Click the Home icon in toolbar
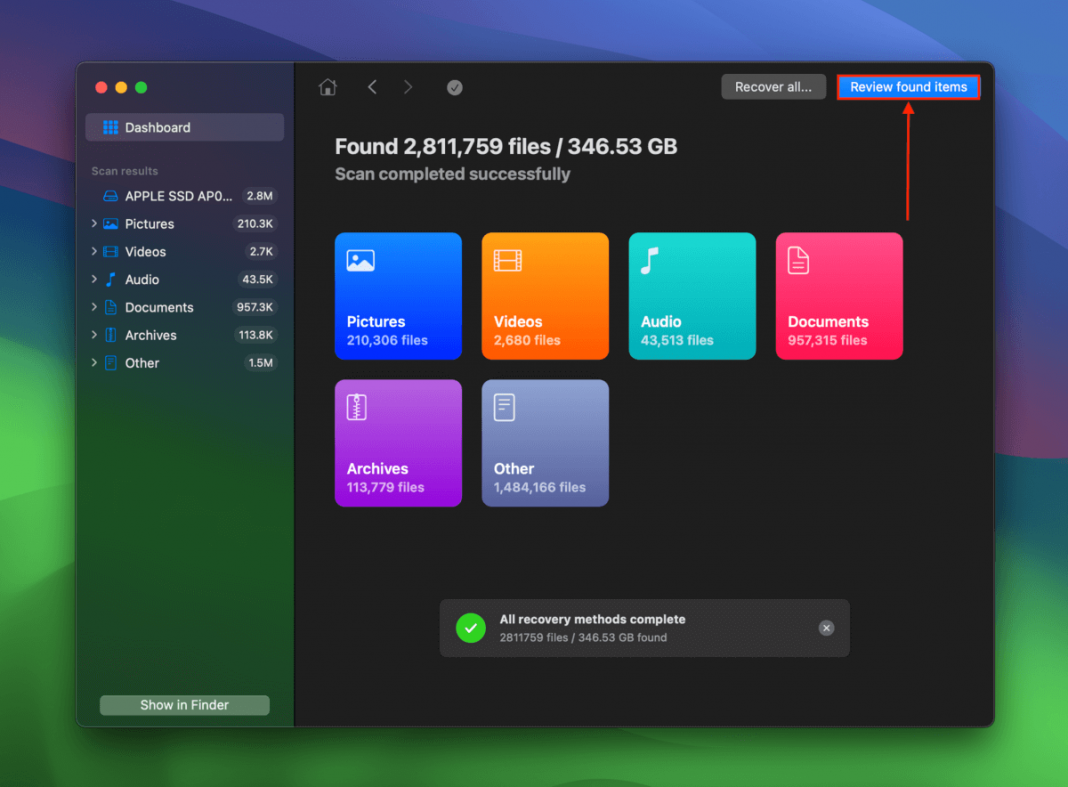 pyautogui.click(x=327, y=88)
